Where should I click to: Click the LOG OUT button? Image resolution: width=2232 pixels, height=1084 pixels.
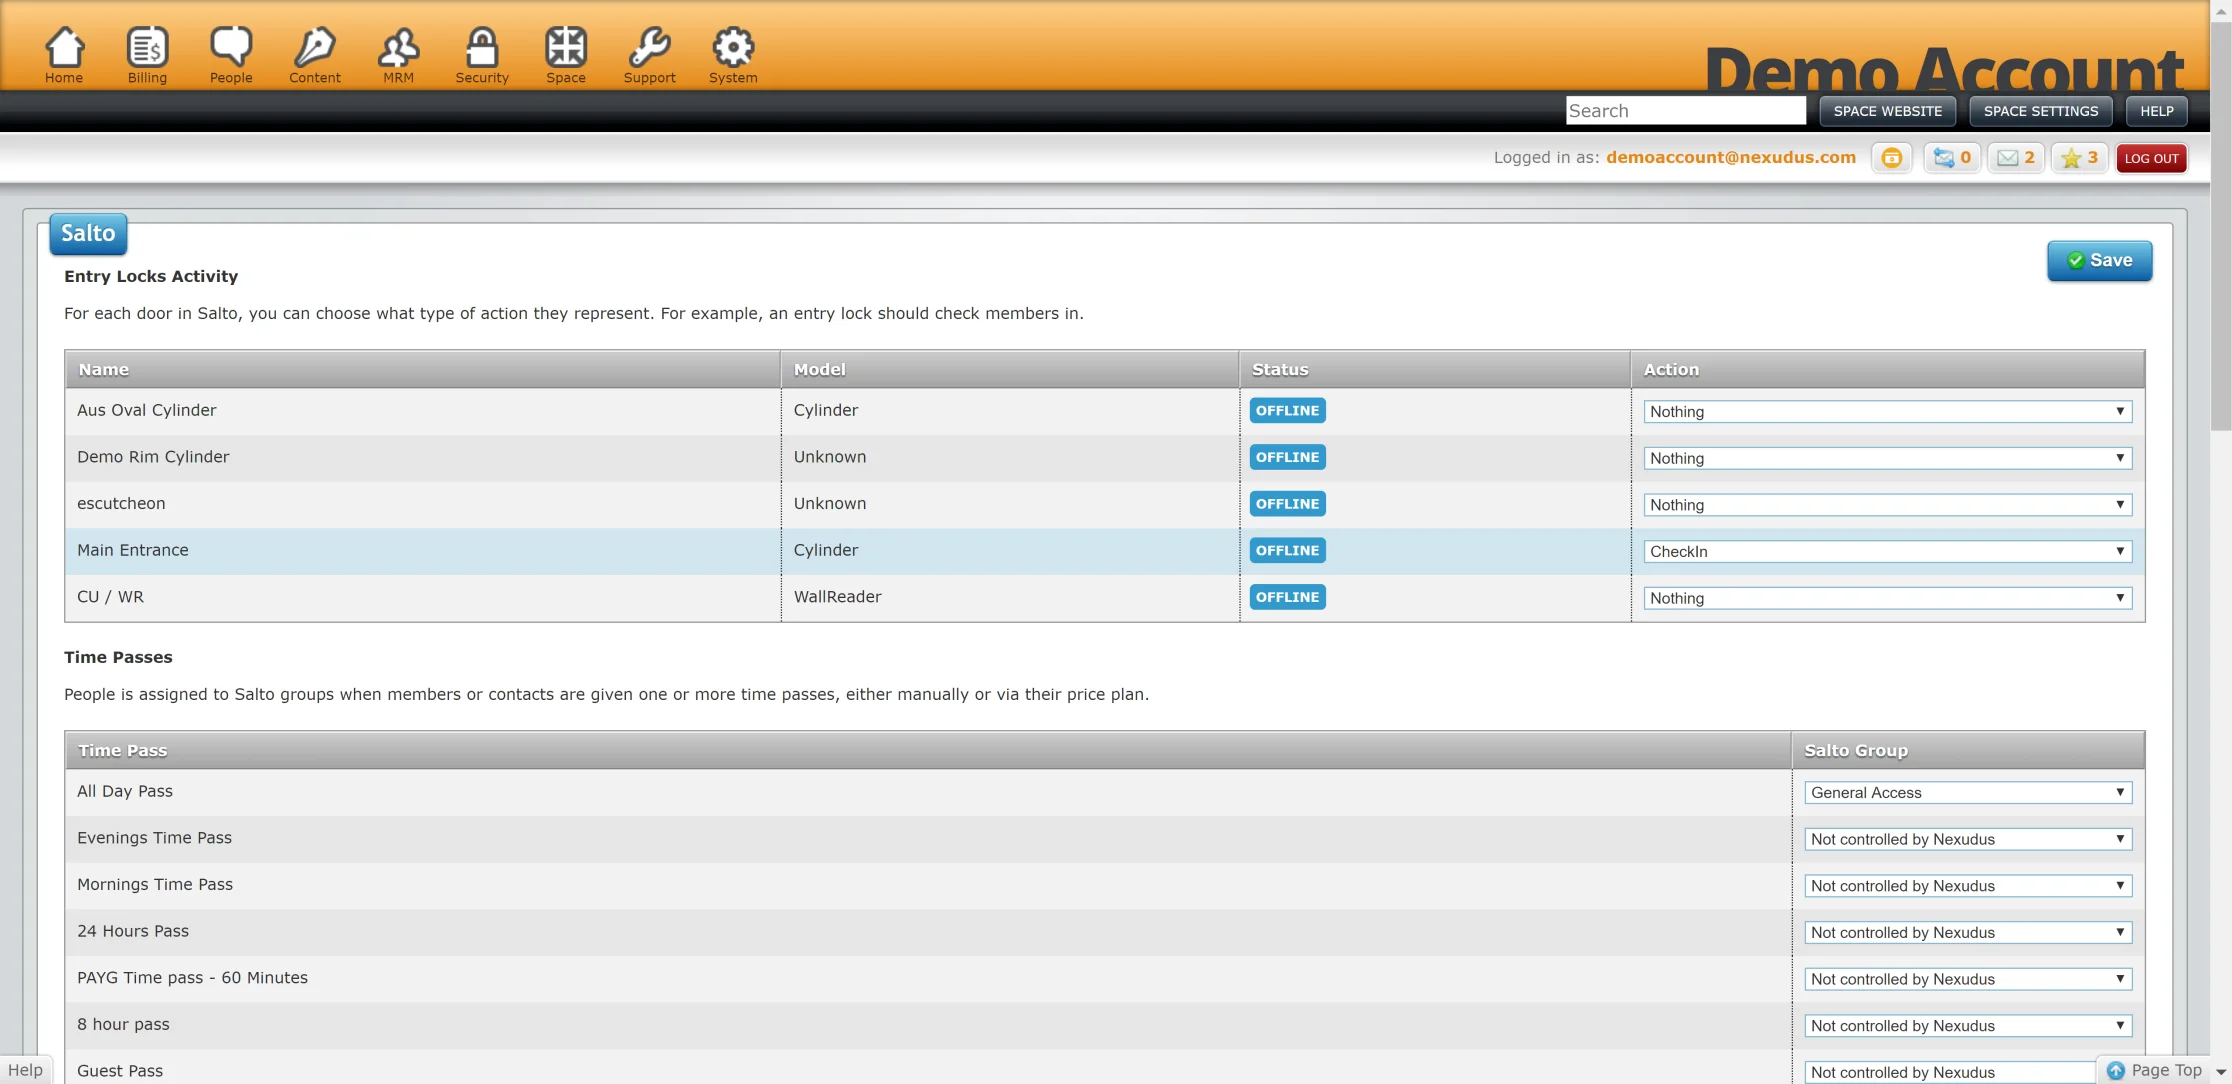click(x=2151, y=158)
